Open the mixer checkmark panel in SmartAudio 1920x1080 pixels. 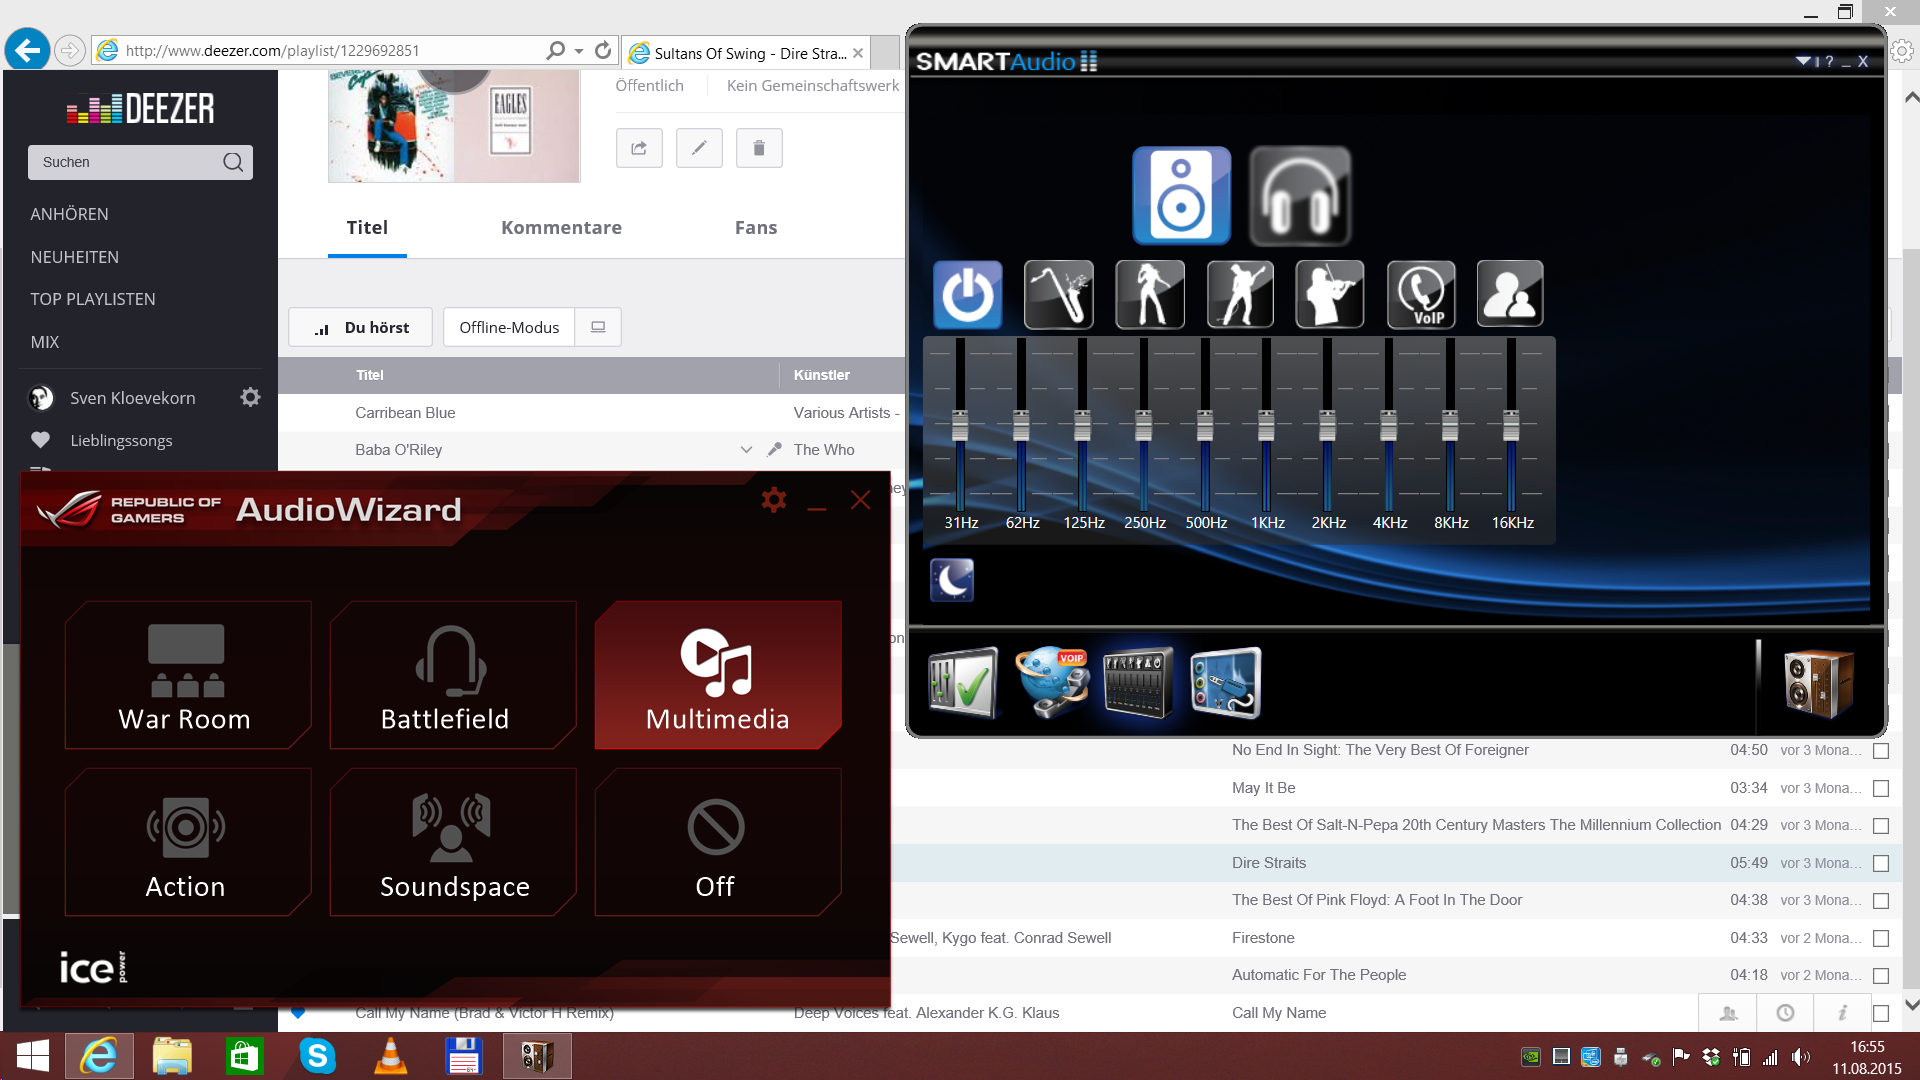click(962, 683)
